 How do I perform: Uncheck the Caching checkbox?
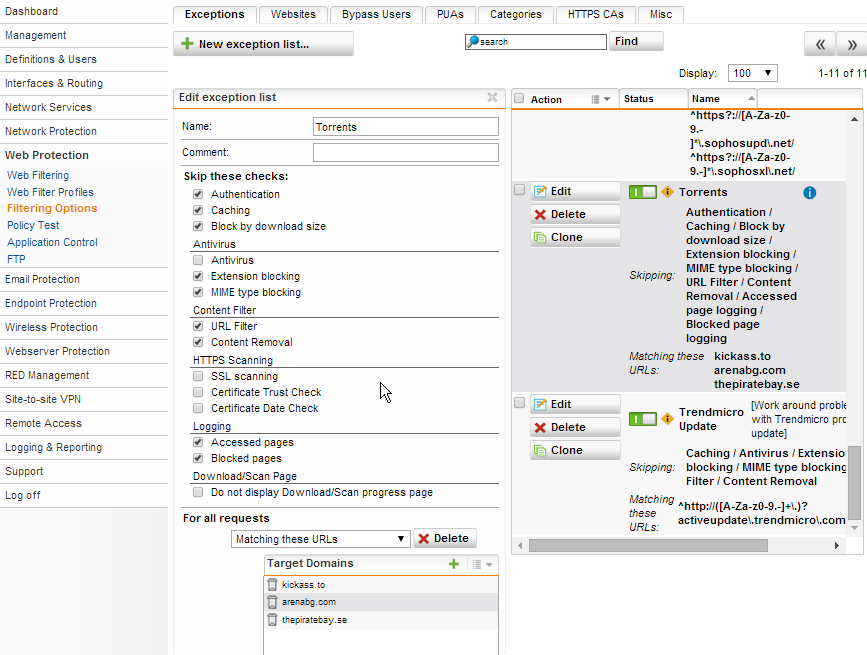pos(198,210)
